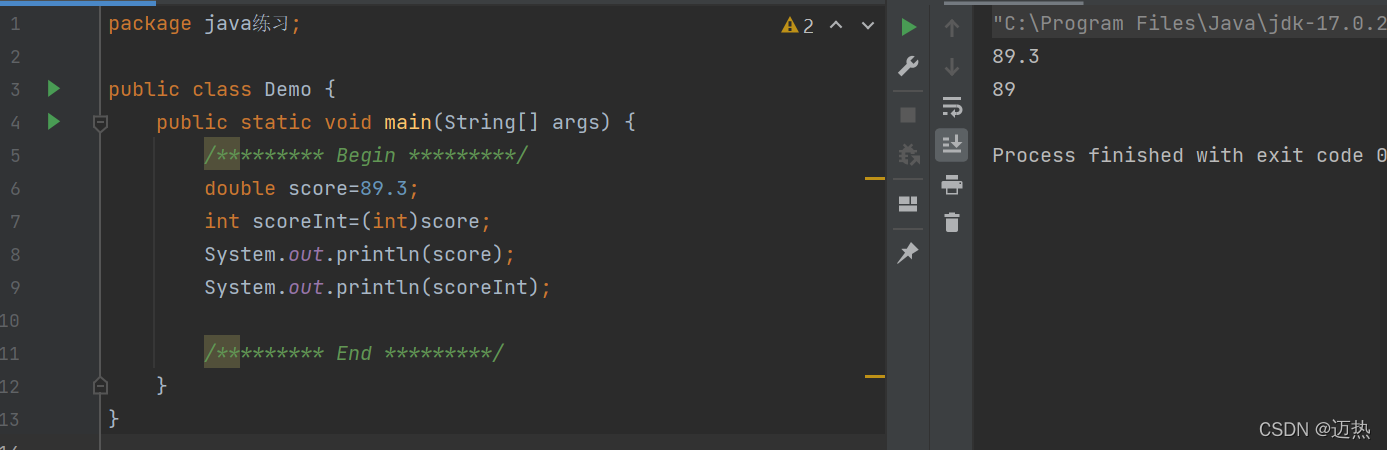This screenshot has width=1387, height=450.
Task: Click the number literal 89.3 in code
Action: click(x=384, y=188)
